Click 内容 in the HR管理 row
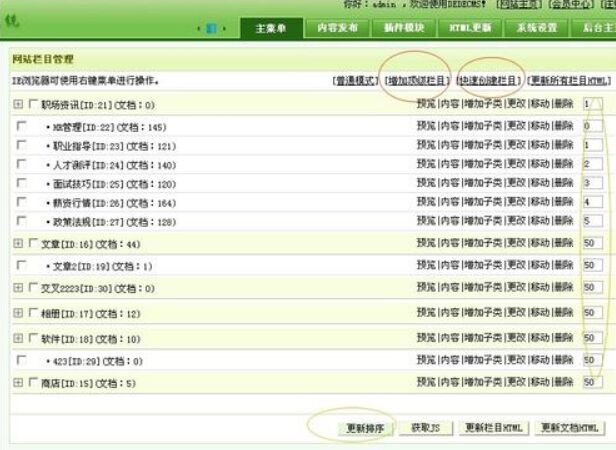The image size is (616, 450). [450, 126]
